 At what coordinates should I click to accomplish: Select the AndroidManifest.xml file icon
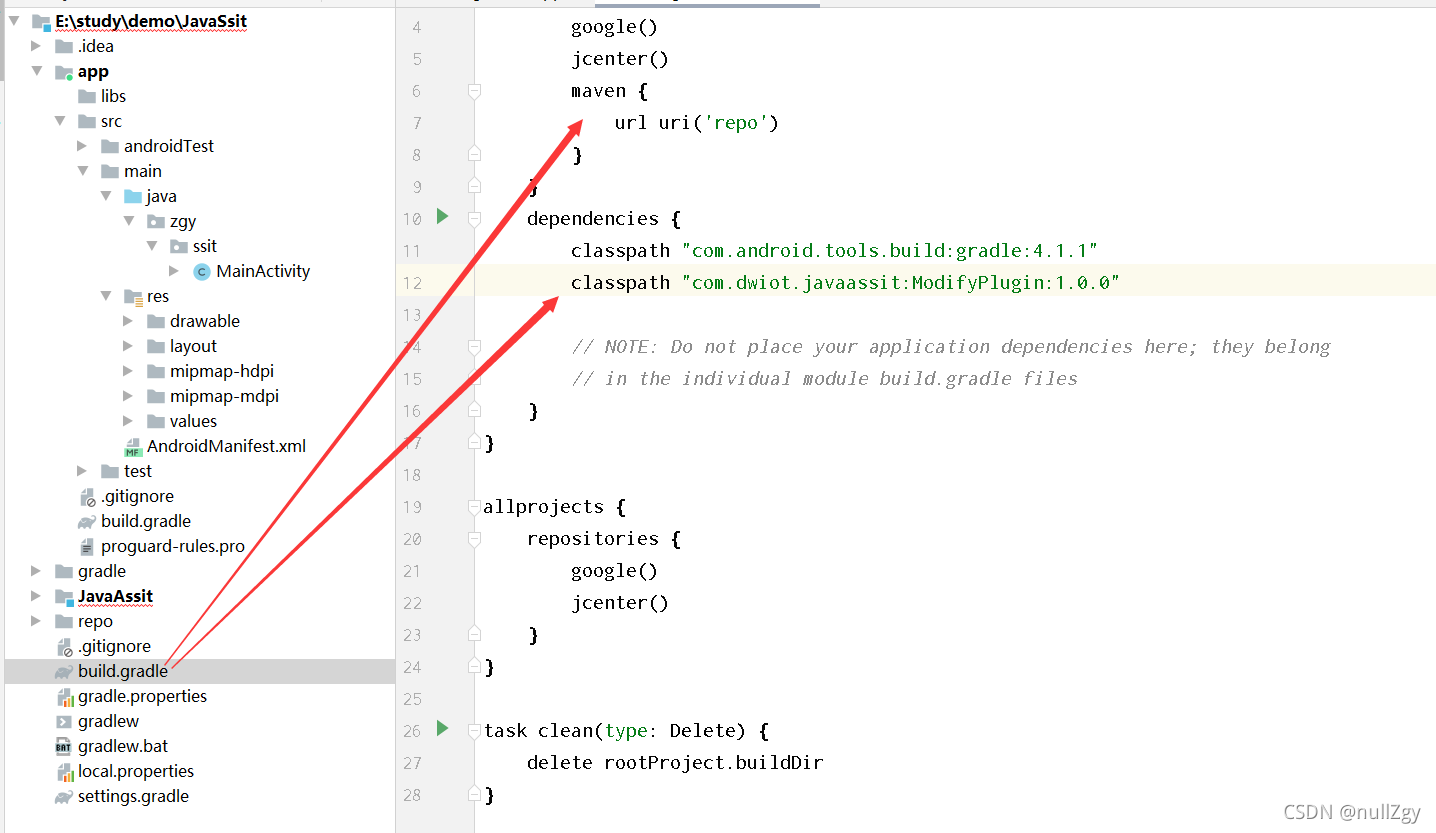point(133,447)
